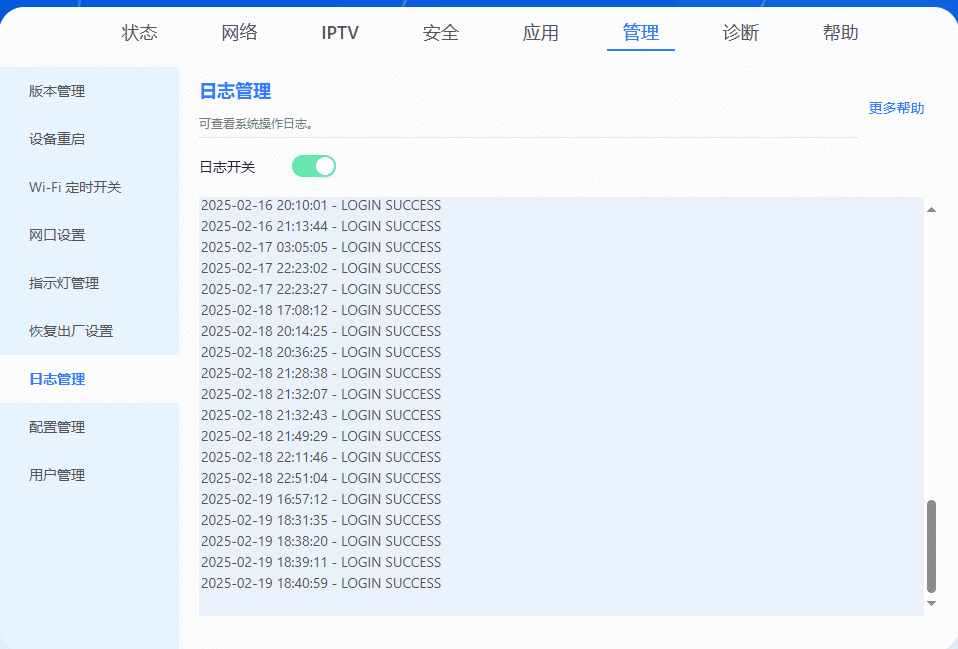
Task: Toggle the 日志开关 switch off
Action: (313, 166)
